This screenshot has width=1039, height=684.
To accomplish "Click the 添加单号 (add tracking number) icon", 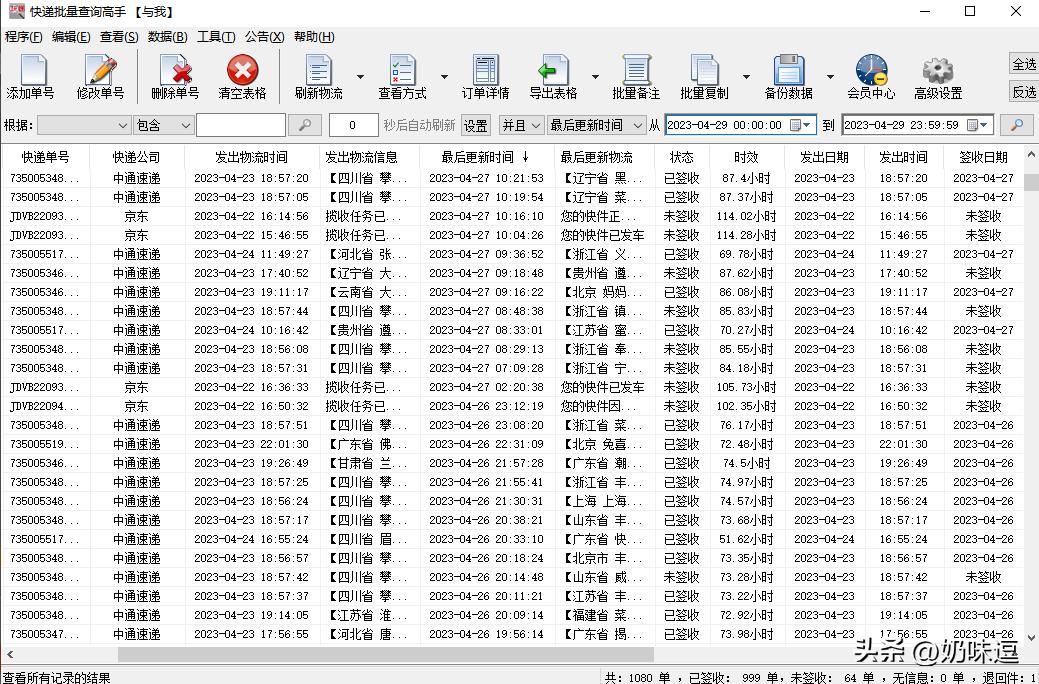I will coord(31,75).
